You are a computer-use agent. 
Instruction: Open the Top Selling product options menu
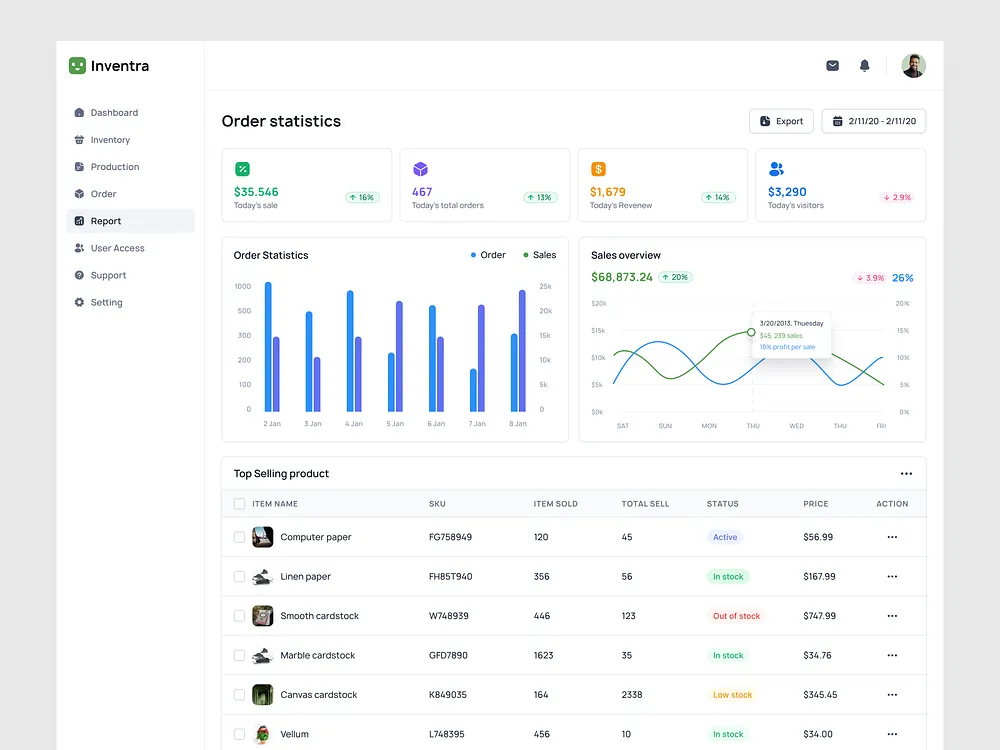tap(907, 473)
